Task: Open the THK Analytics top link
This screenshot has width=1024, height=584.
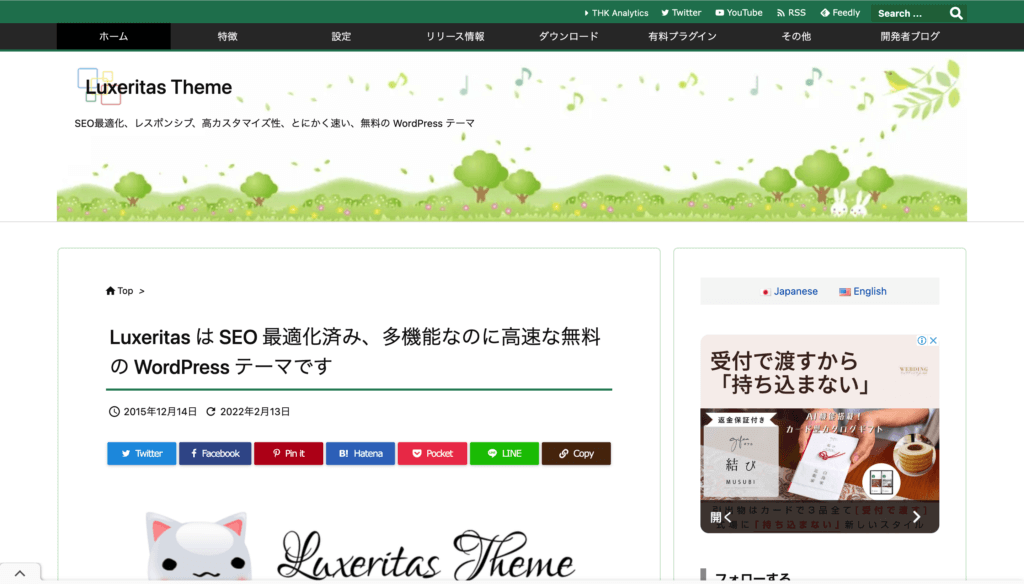Action: [x=616, y=13]
